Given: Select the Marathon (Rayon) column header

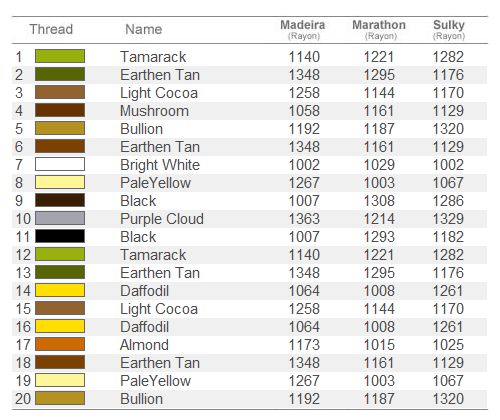Looking at the screenshot, I should [379, 30].
